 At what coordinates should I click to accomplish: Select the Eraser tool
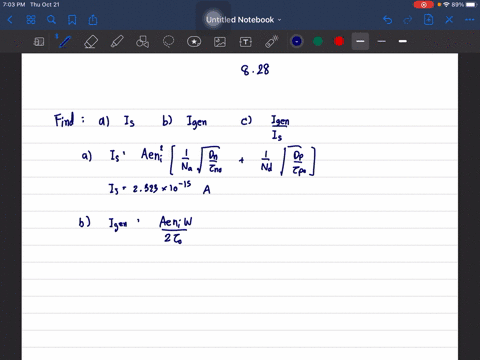pyautogui.click(x=91, y=42)
